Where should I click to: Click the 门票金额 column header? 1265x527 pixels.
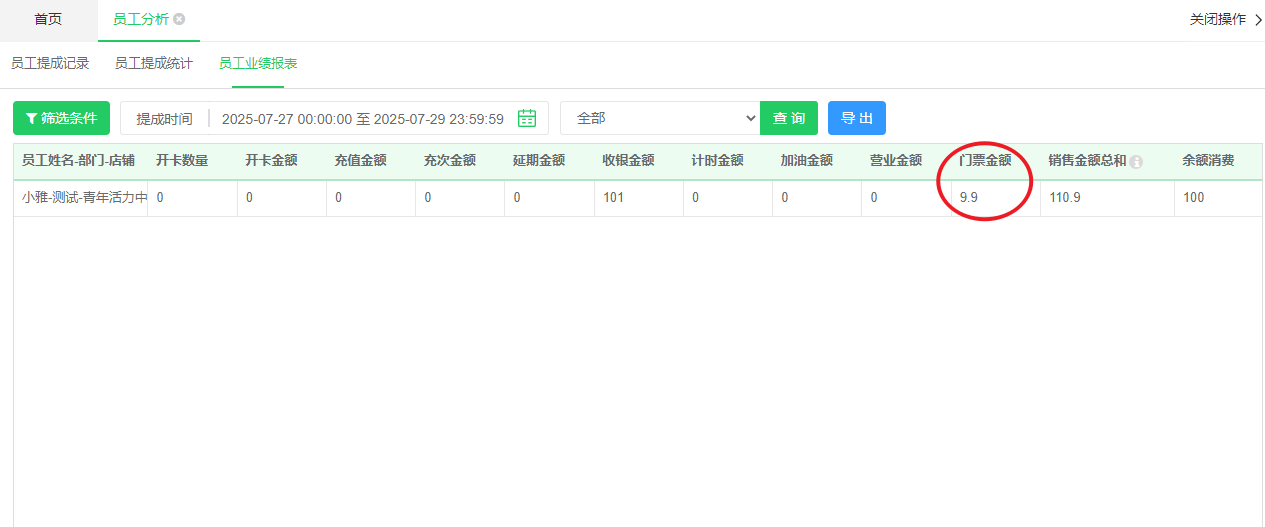[x=985, y=160]
